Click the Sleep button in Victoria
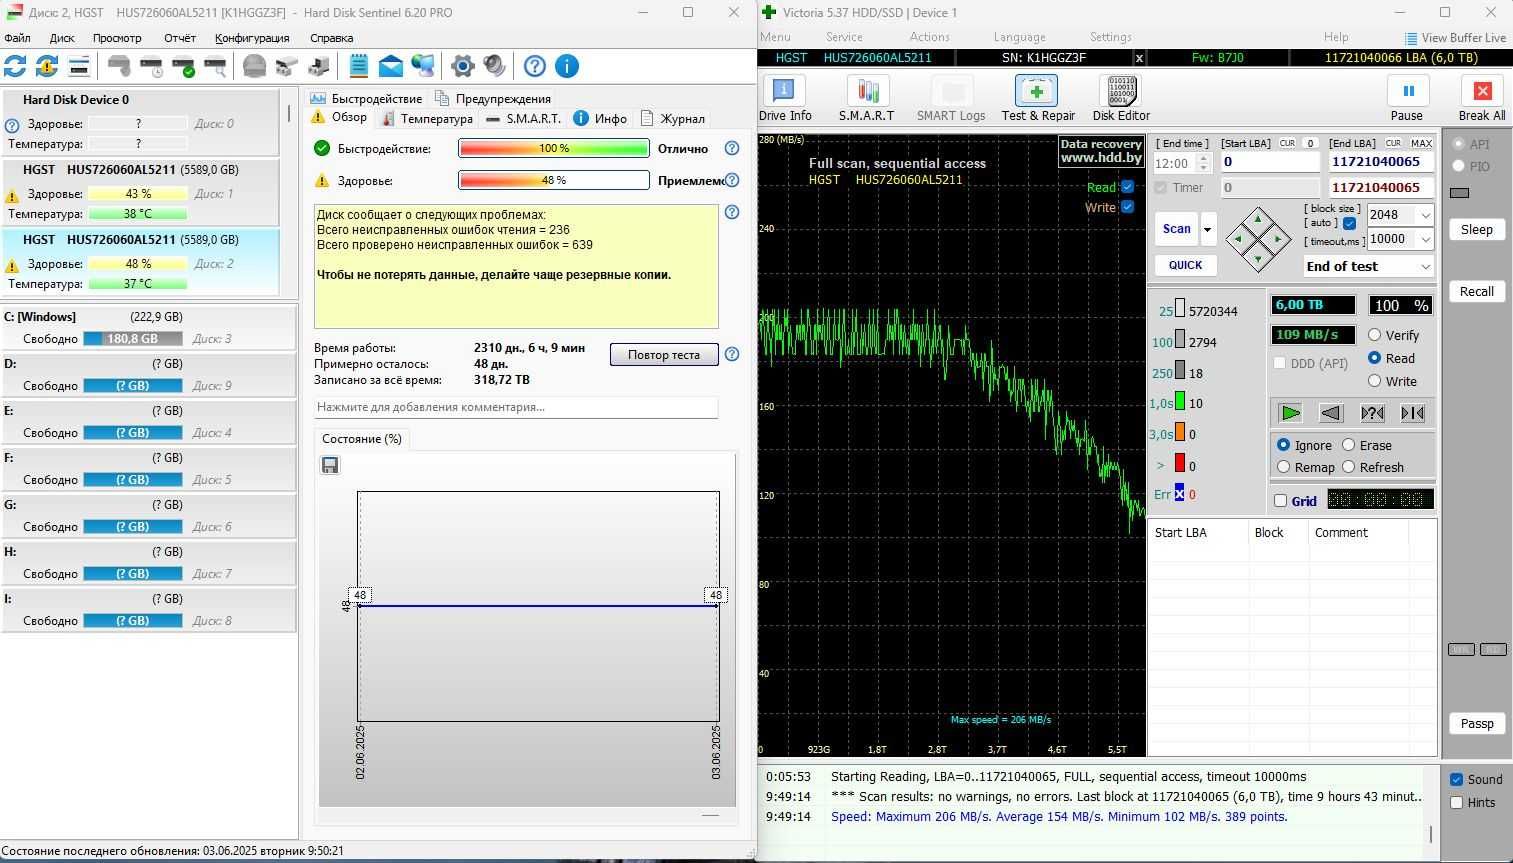The image size is (1513, 863). click(1477, 229)
